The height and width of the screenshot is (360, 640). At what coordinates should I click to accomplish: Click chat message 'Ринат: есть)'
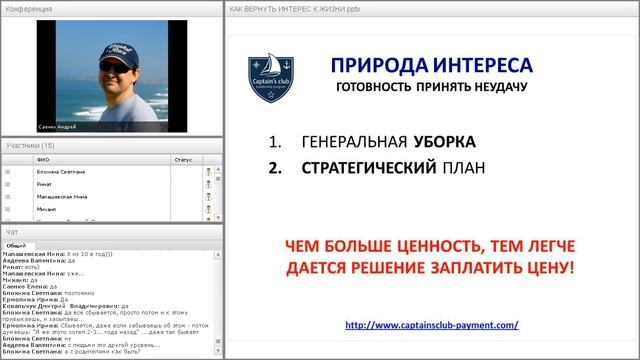coord(21,267)
